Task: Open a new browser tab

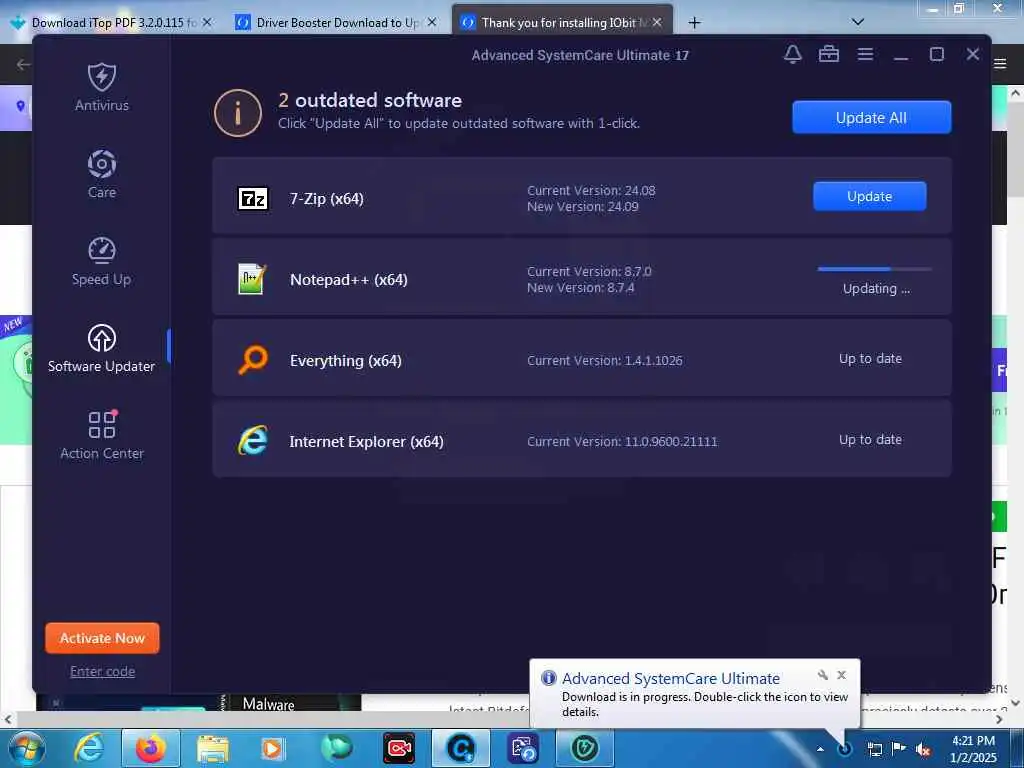Action: pos(694,23)
